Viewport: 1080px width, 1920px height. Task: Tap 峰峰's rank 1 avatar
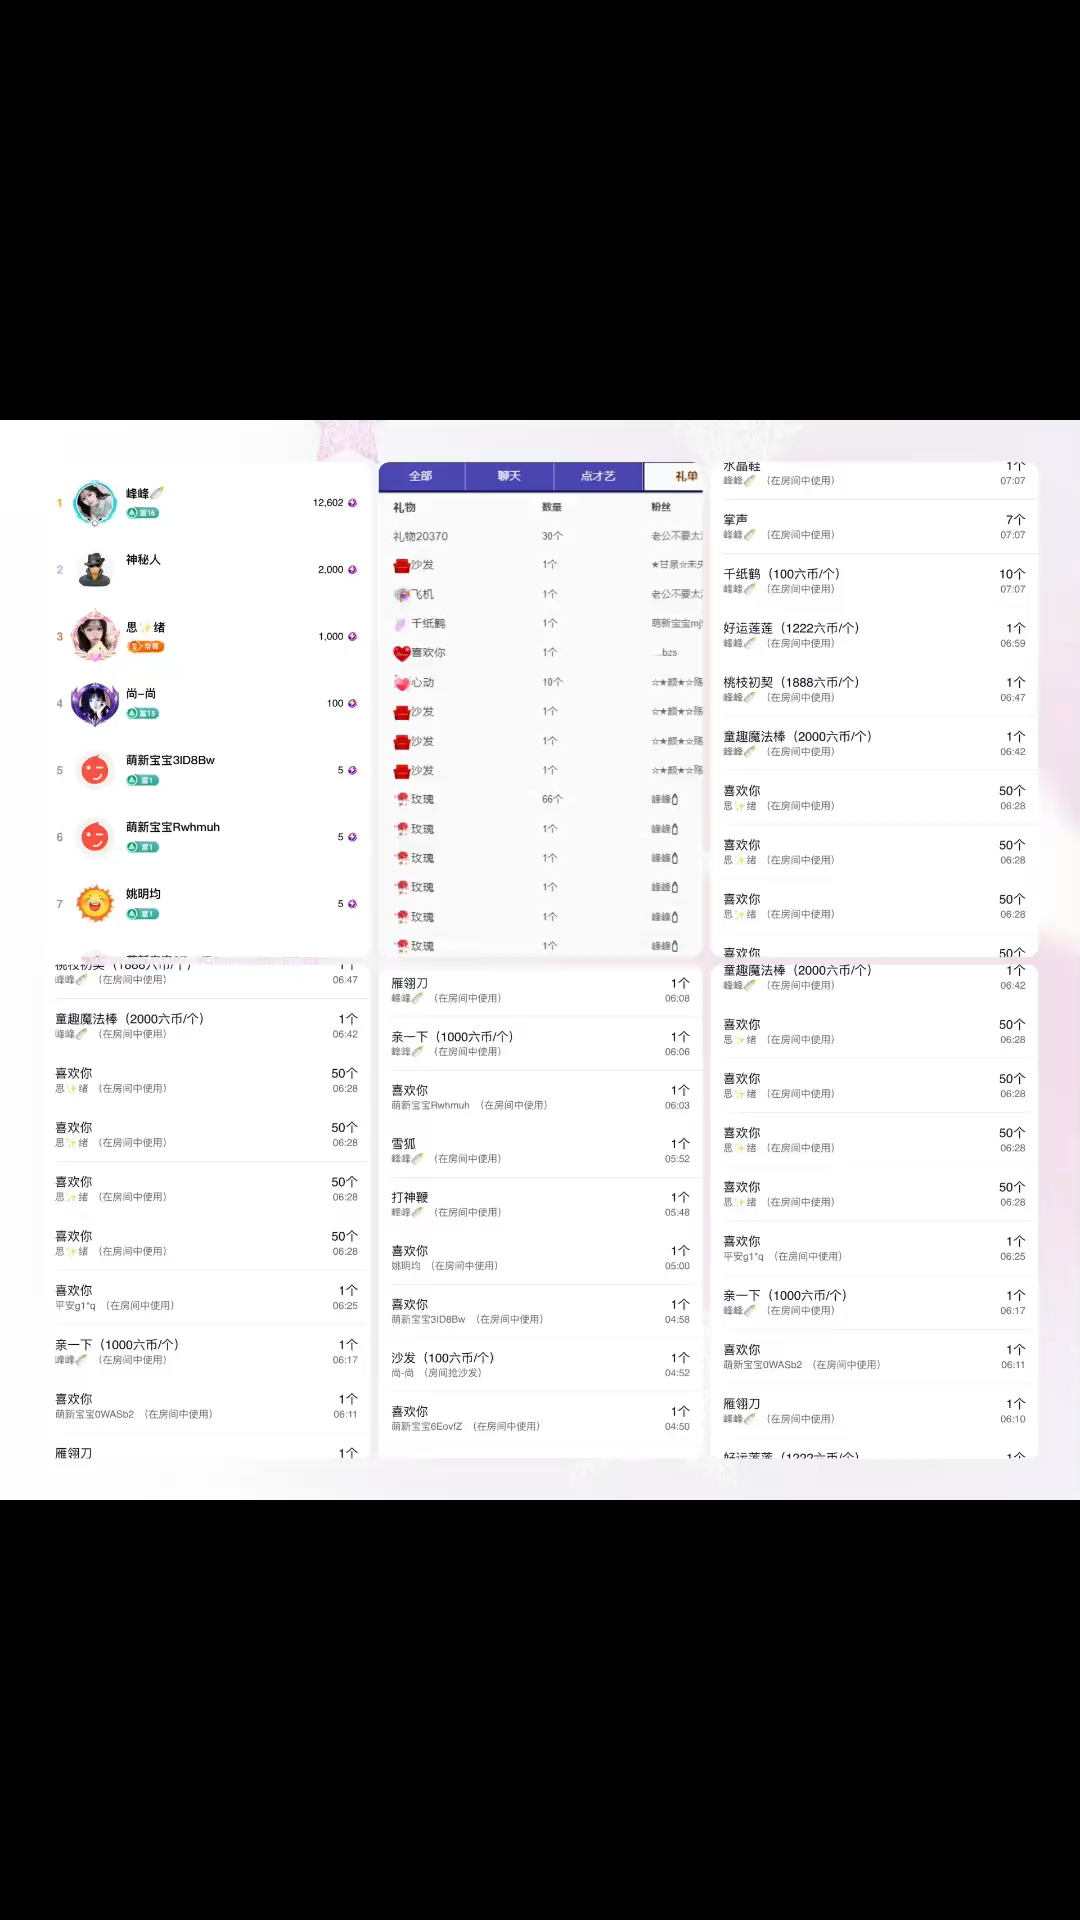95,503
